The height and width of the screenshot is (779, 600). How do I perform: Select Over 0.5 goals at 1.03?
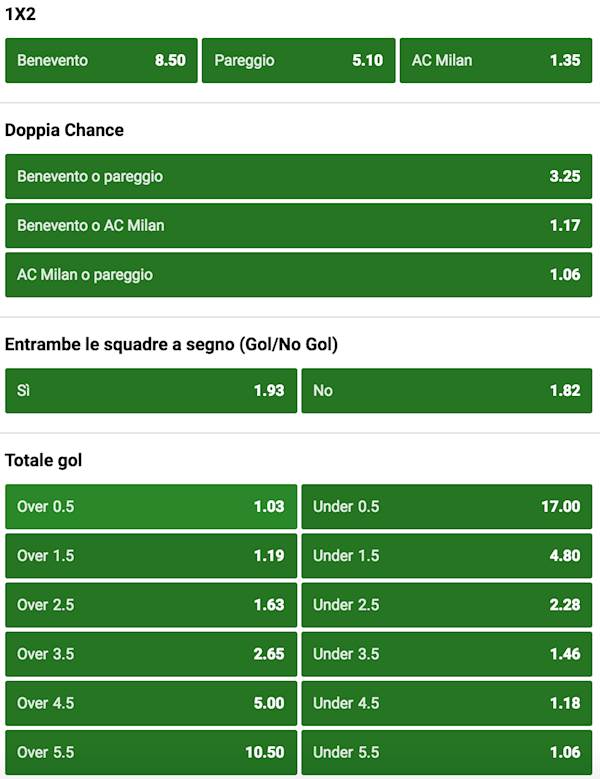pyautogui.click(x=151, y=506)
